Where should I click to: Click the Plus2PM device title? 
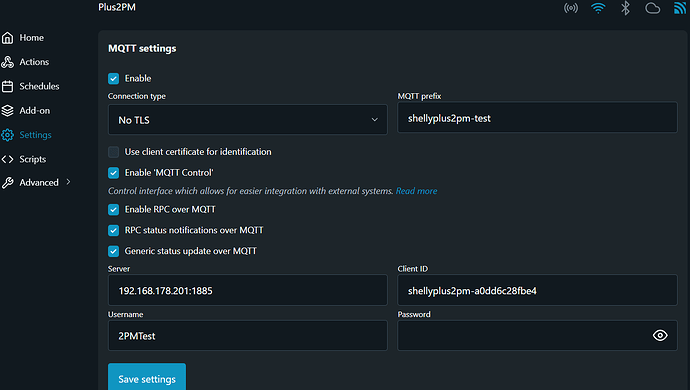pos(117,7)
